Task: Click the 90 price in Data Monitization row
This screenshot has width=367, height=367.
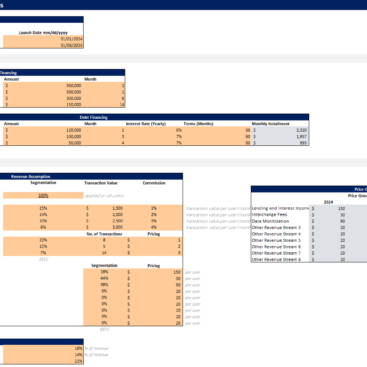Action: point(329,221)
